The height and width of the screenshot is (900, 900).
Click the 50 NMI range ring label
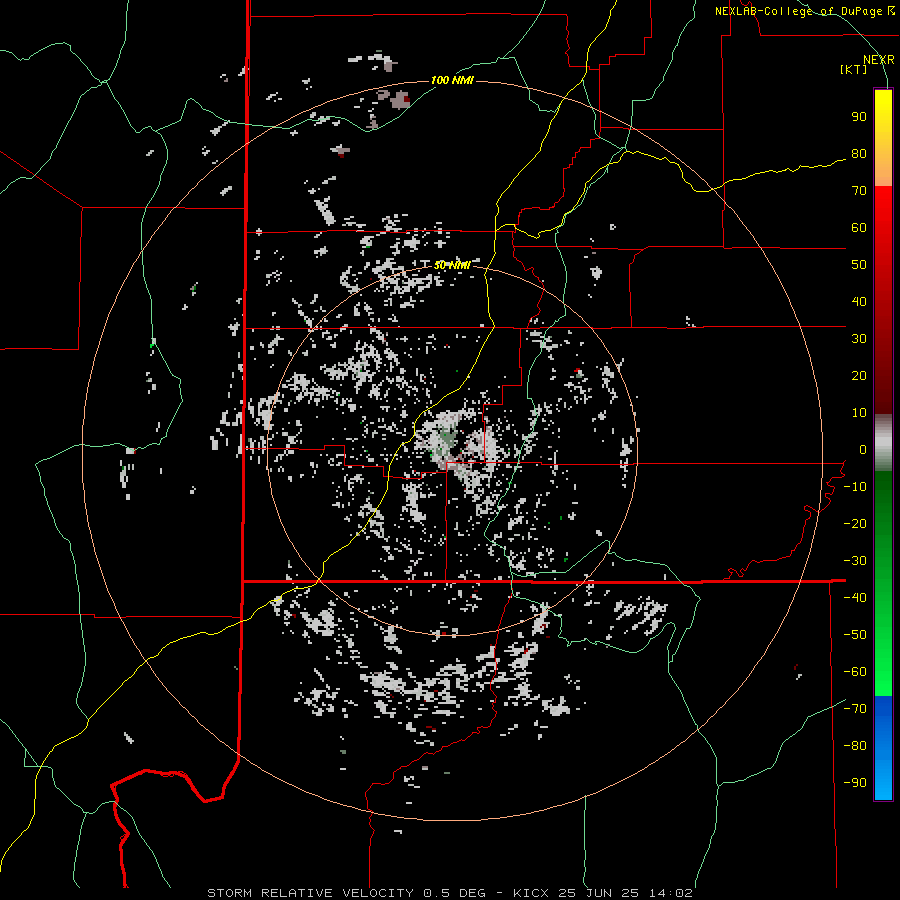pos(452,265)
